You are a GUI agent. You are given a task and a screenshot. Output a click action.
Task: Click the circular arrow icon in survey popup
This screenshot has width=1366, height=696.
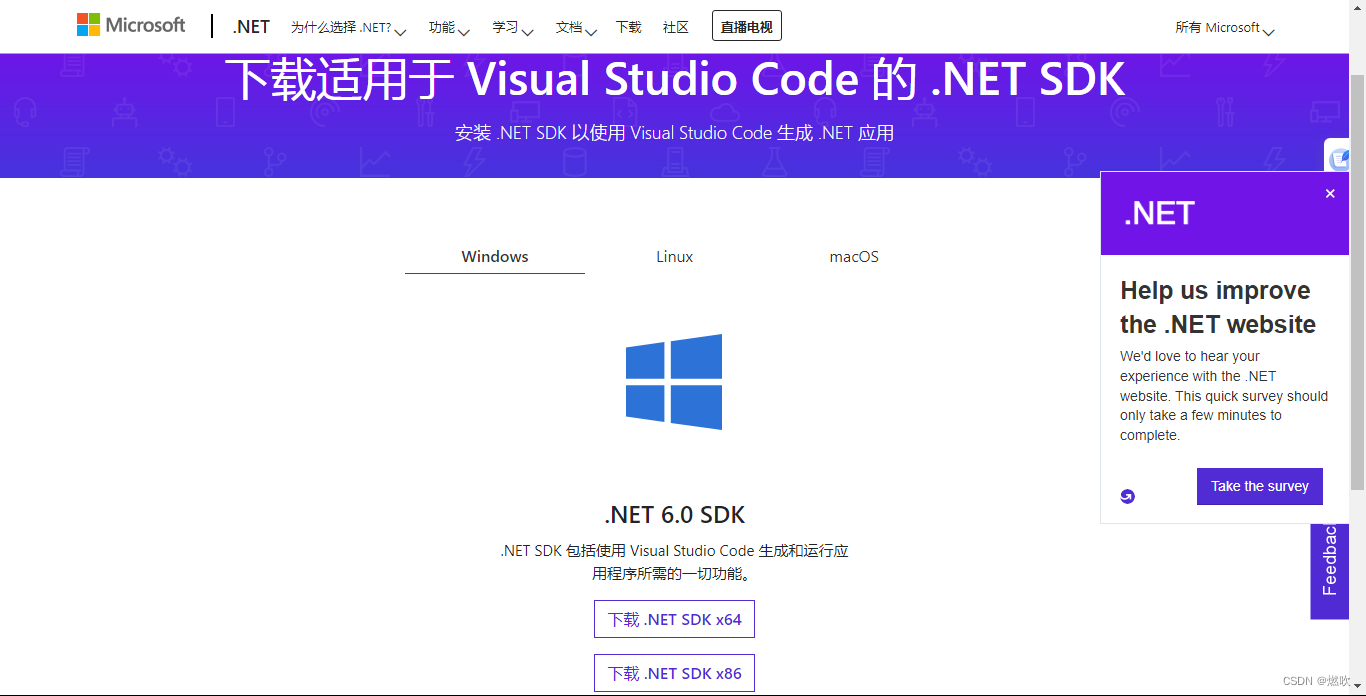click(1128, 496)
